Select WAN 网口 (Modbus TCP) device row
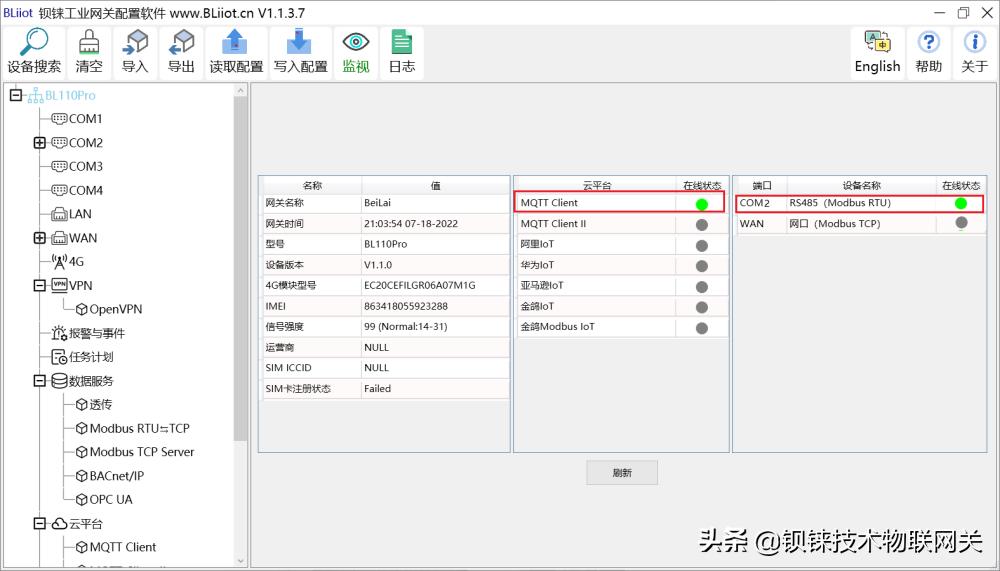The height and width of the screenshot is (571, 1000). point(859,224)
